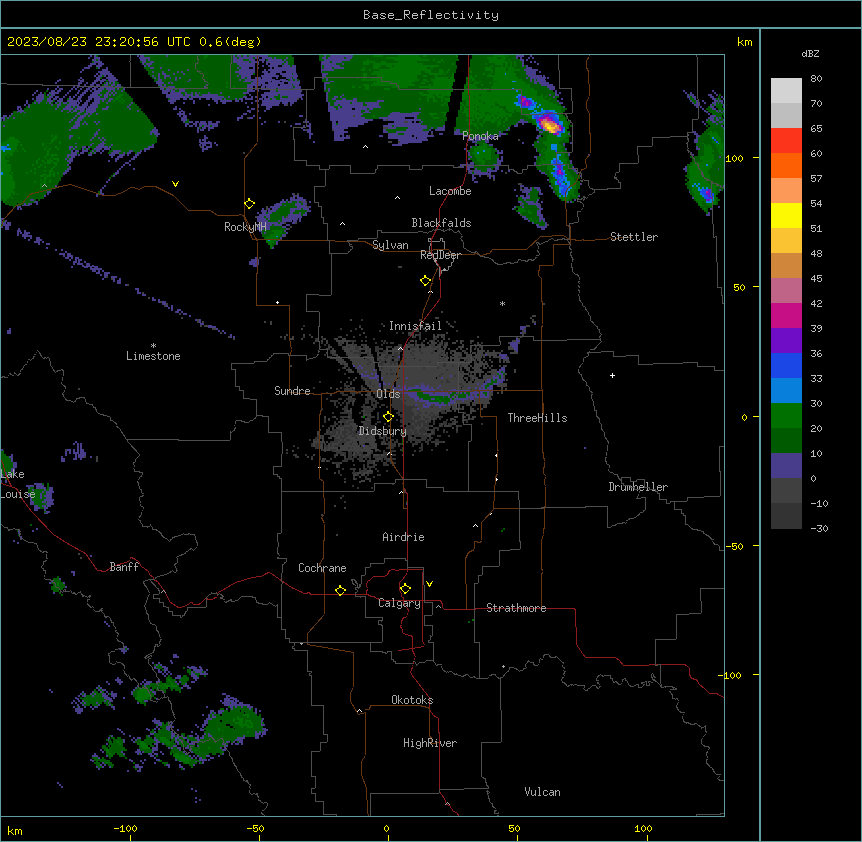Click the yellow diamond marker south of RedDeer
The image size is (862, 842).
click(425, 281)
